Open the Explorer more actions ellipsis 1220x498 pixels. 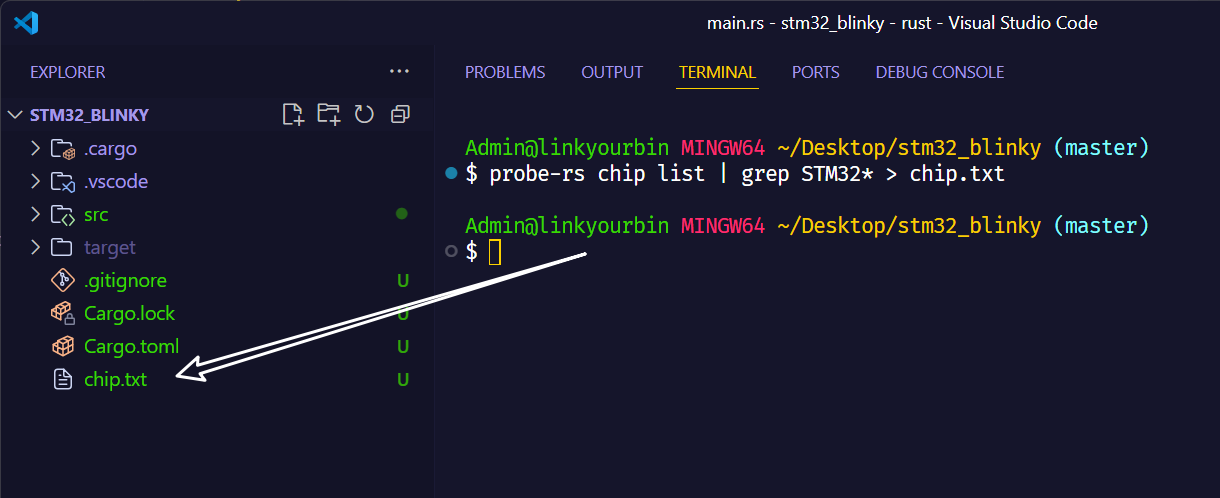(399, 72)
